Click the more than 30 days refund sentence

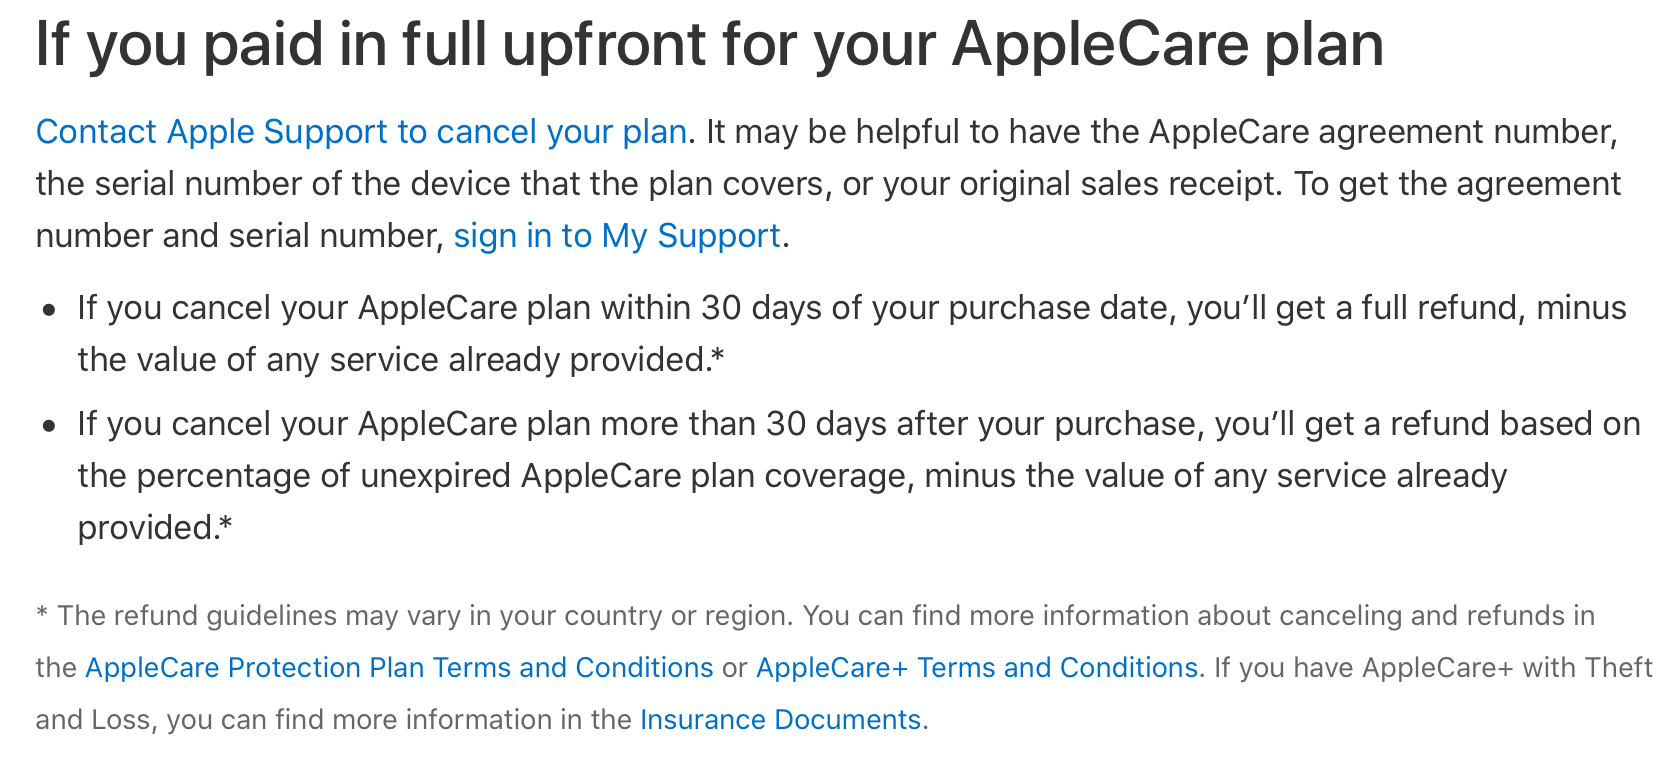click(859, 476)
